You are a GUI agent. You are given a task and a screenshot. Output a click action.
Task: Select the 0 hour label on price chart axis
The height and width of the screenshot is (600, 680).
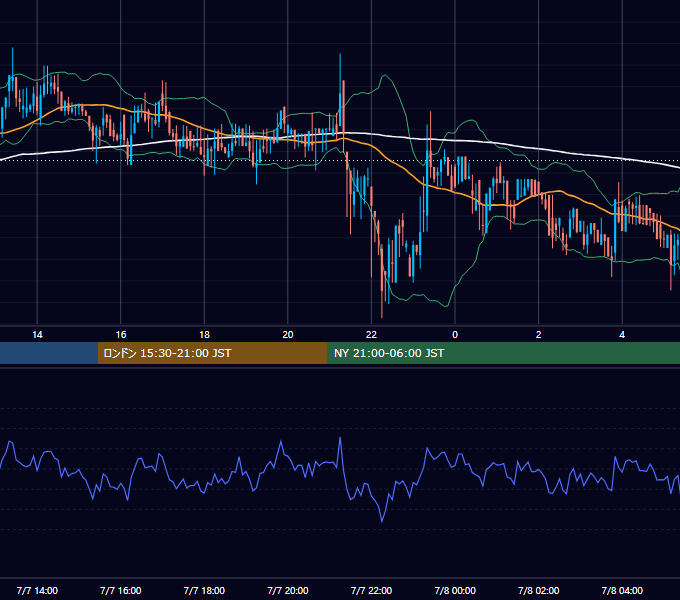coord(455,335)
